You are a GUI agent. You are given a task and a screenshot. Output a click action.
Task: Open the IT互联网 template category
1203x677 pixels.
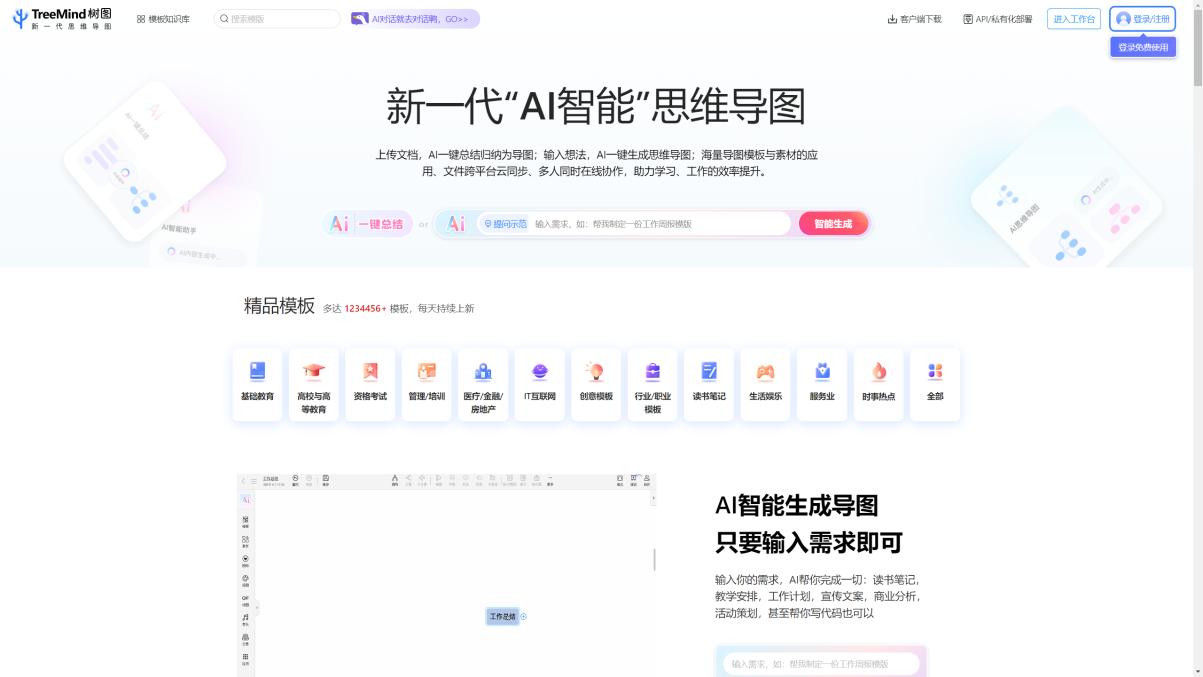[x=540, y=384]
